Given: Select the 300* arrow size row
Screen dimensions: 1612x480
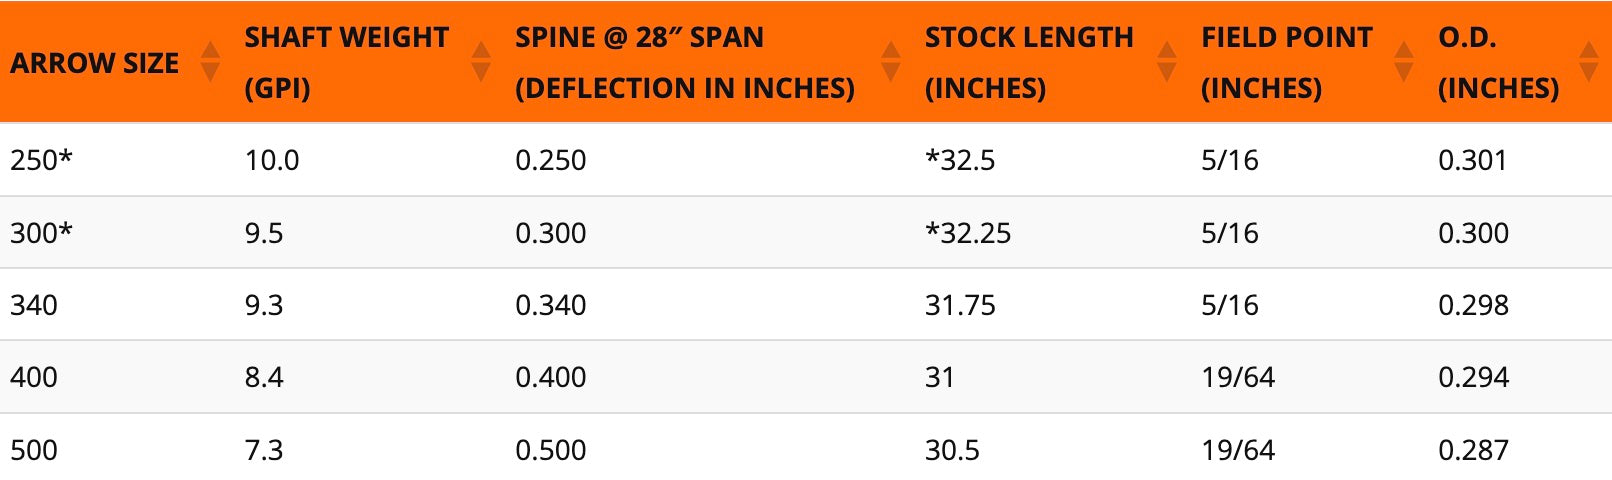Looking at the screenshot, I should (806, 232).
